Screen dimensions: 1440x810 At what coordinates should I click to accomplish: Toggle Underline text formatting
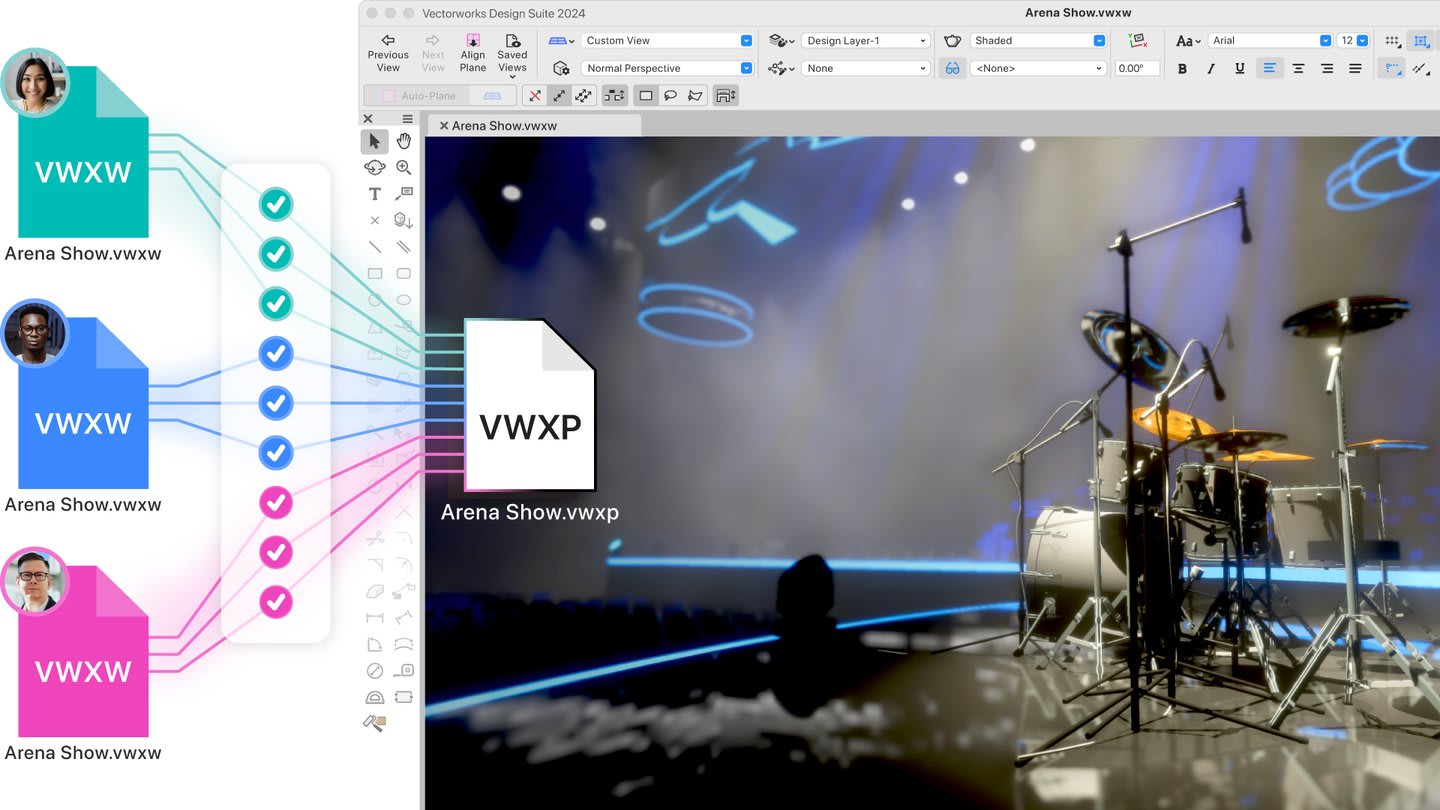tap(1240, 68)
